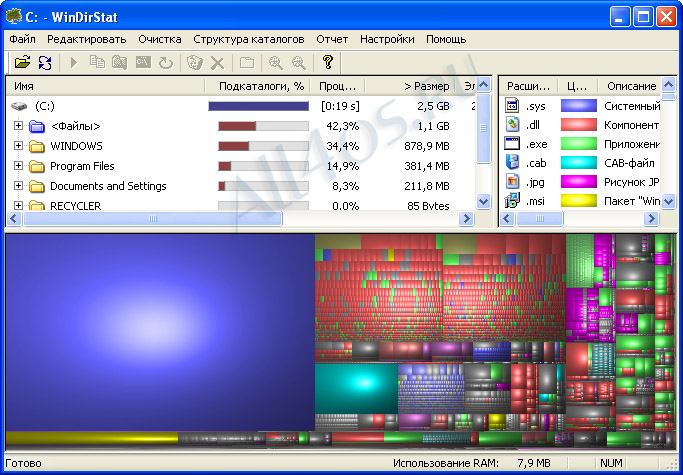Click extension list horizontal scroll-left arrow

(507, 218)
